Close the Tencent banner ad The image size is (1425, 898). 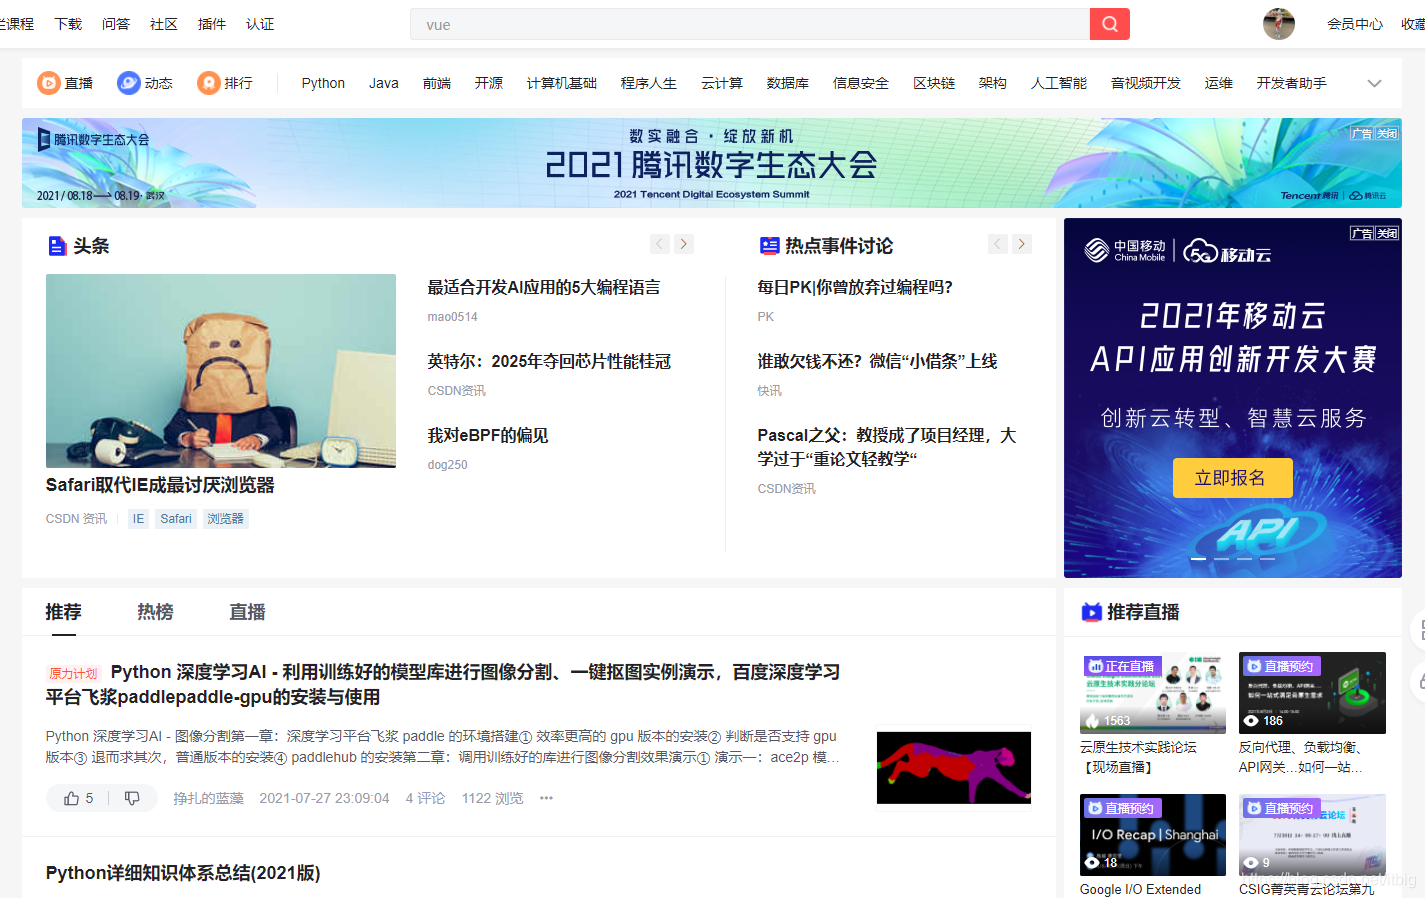(x=1387, y=133)
